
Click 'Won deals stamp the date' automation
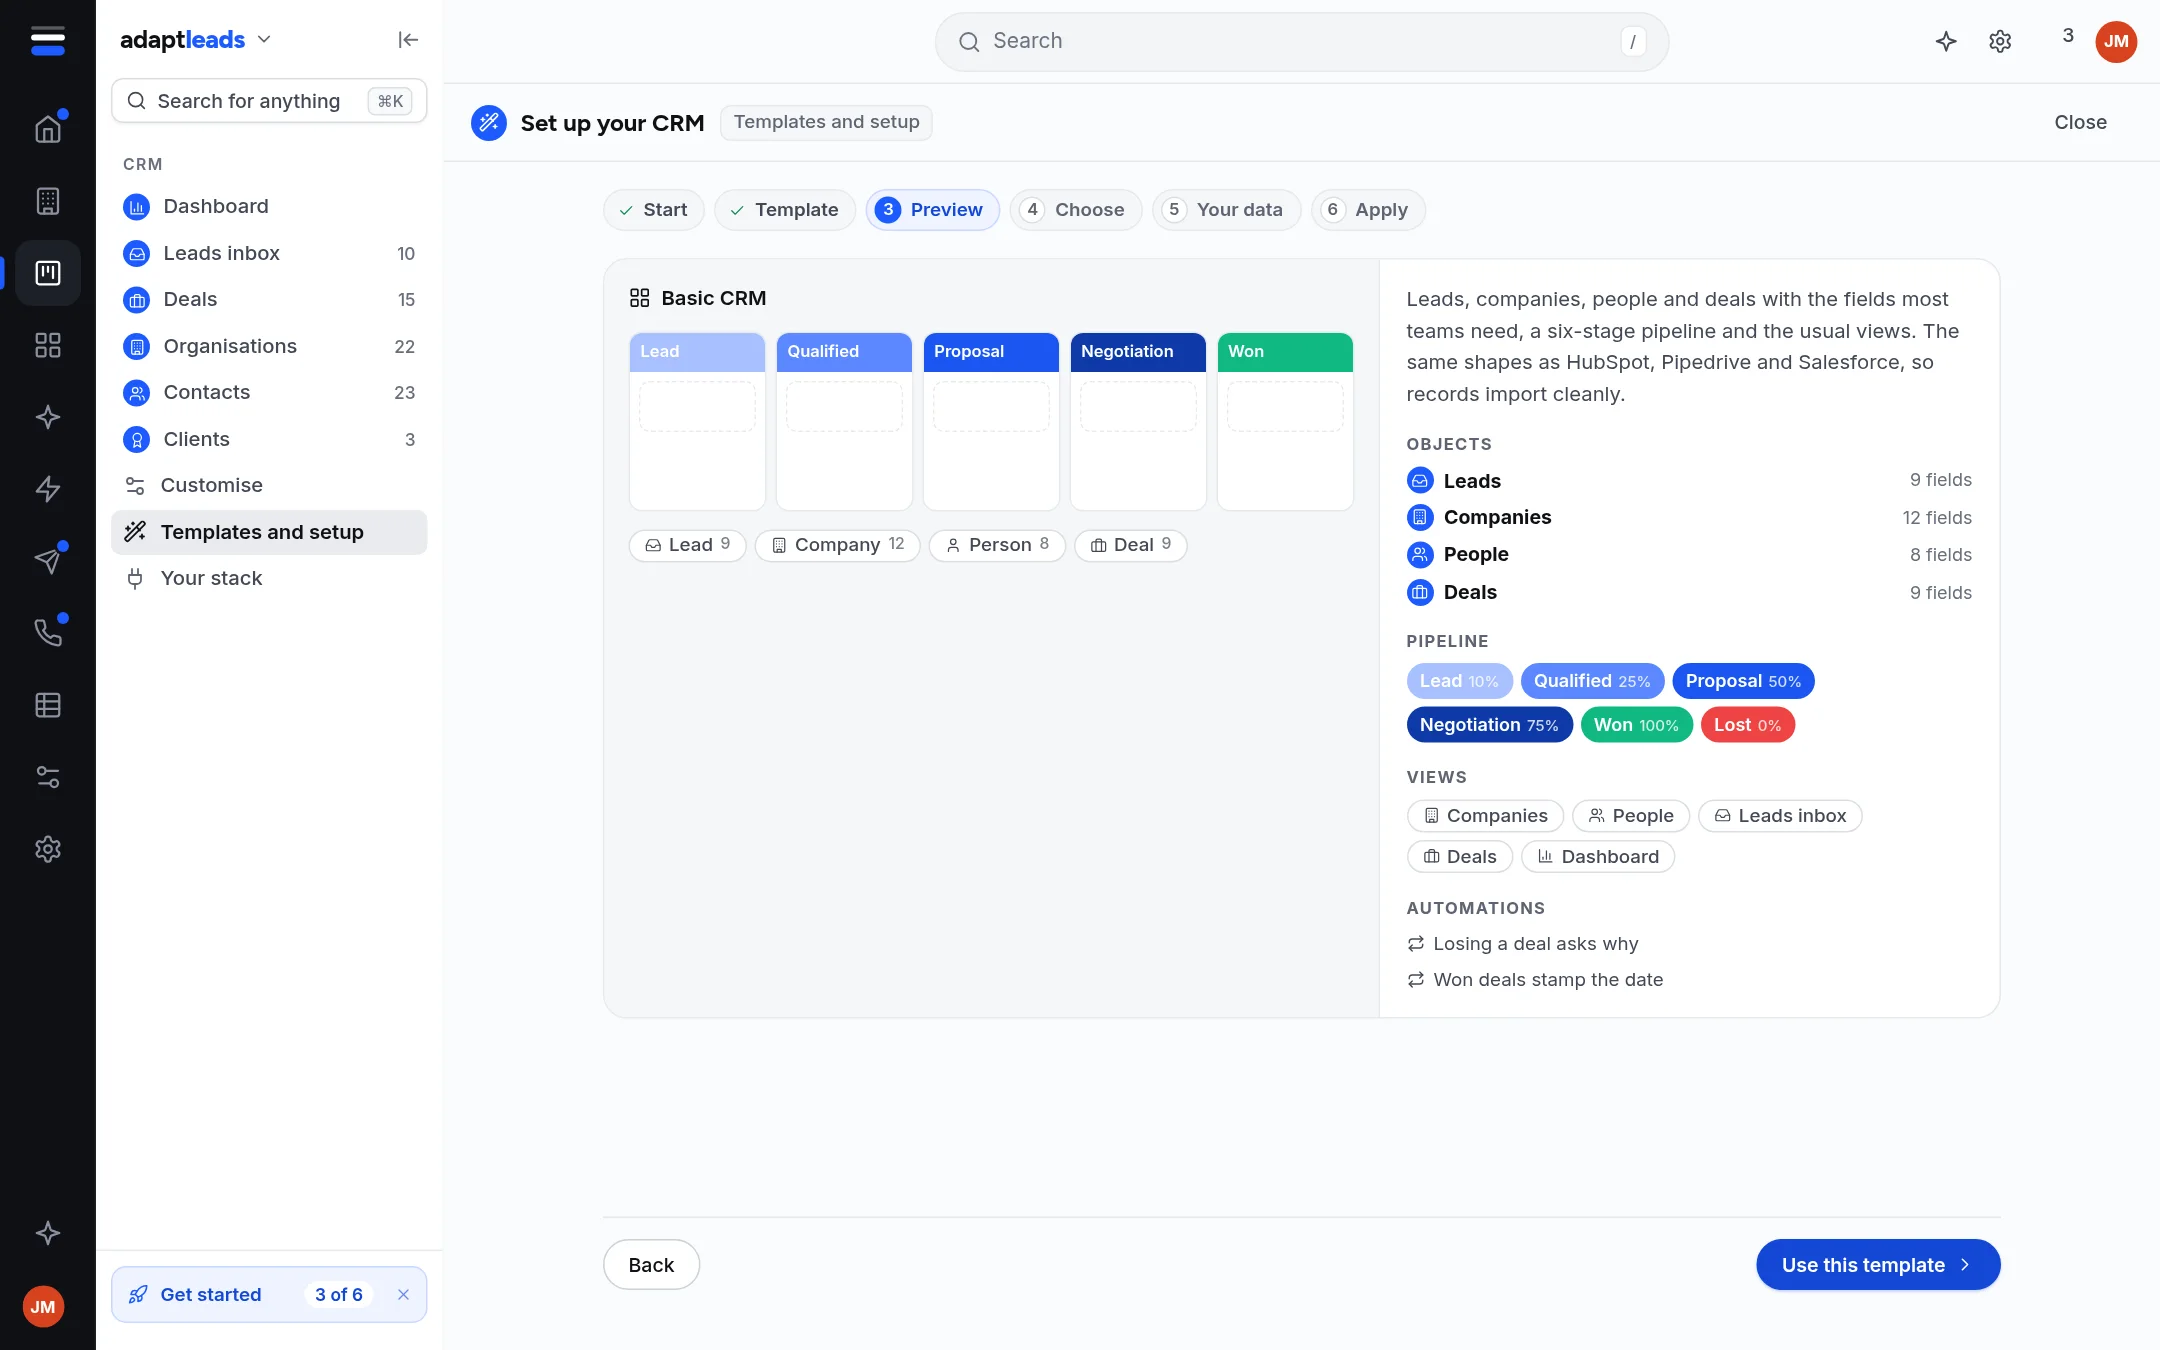click(x=1535, y=980)
